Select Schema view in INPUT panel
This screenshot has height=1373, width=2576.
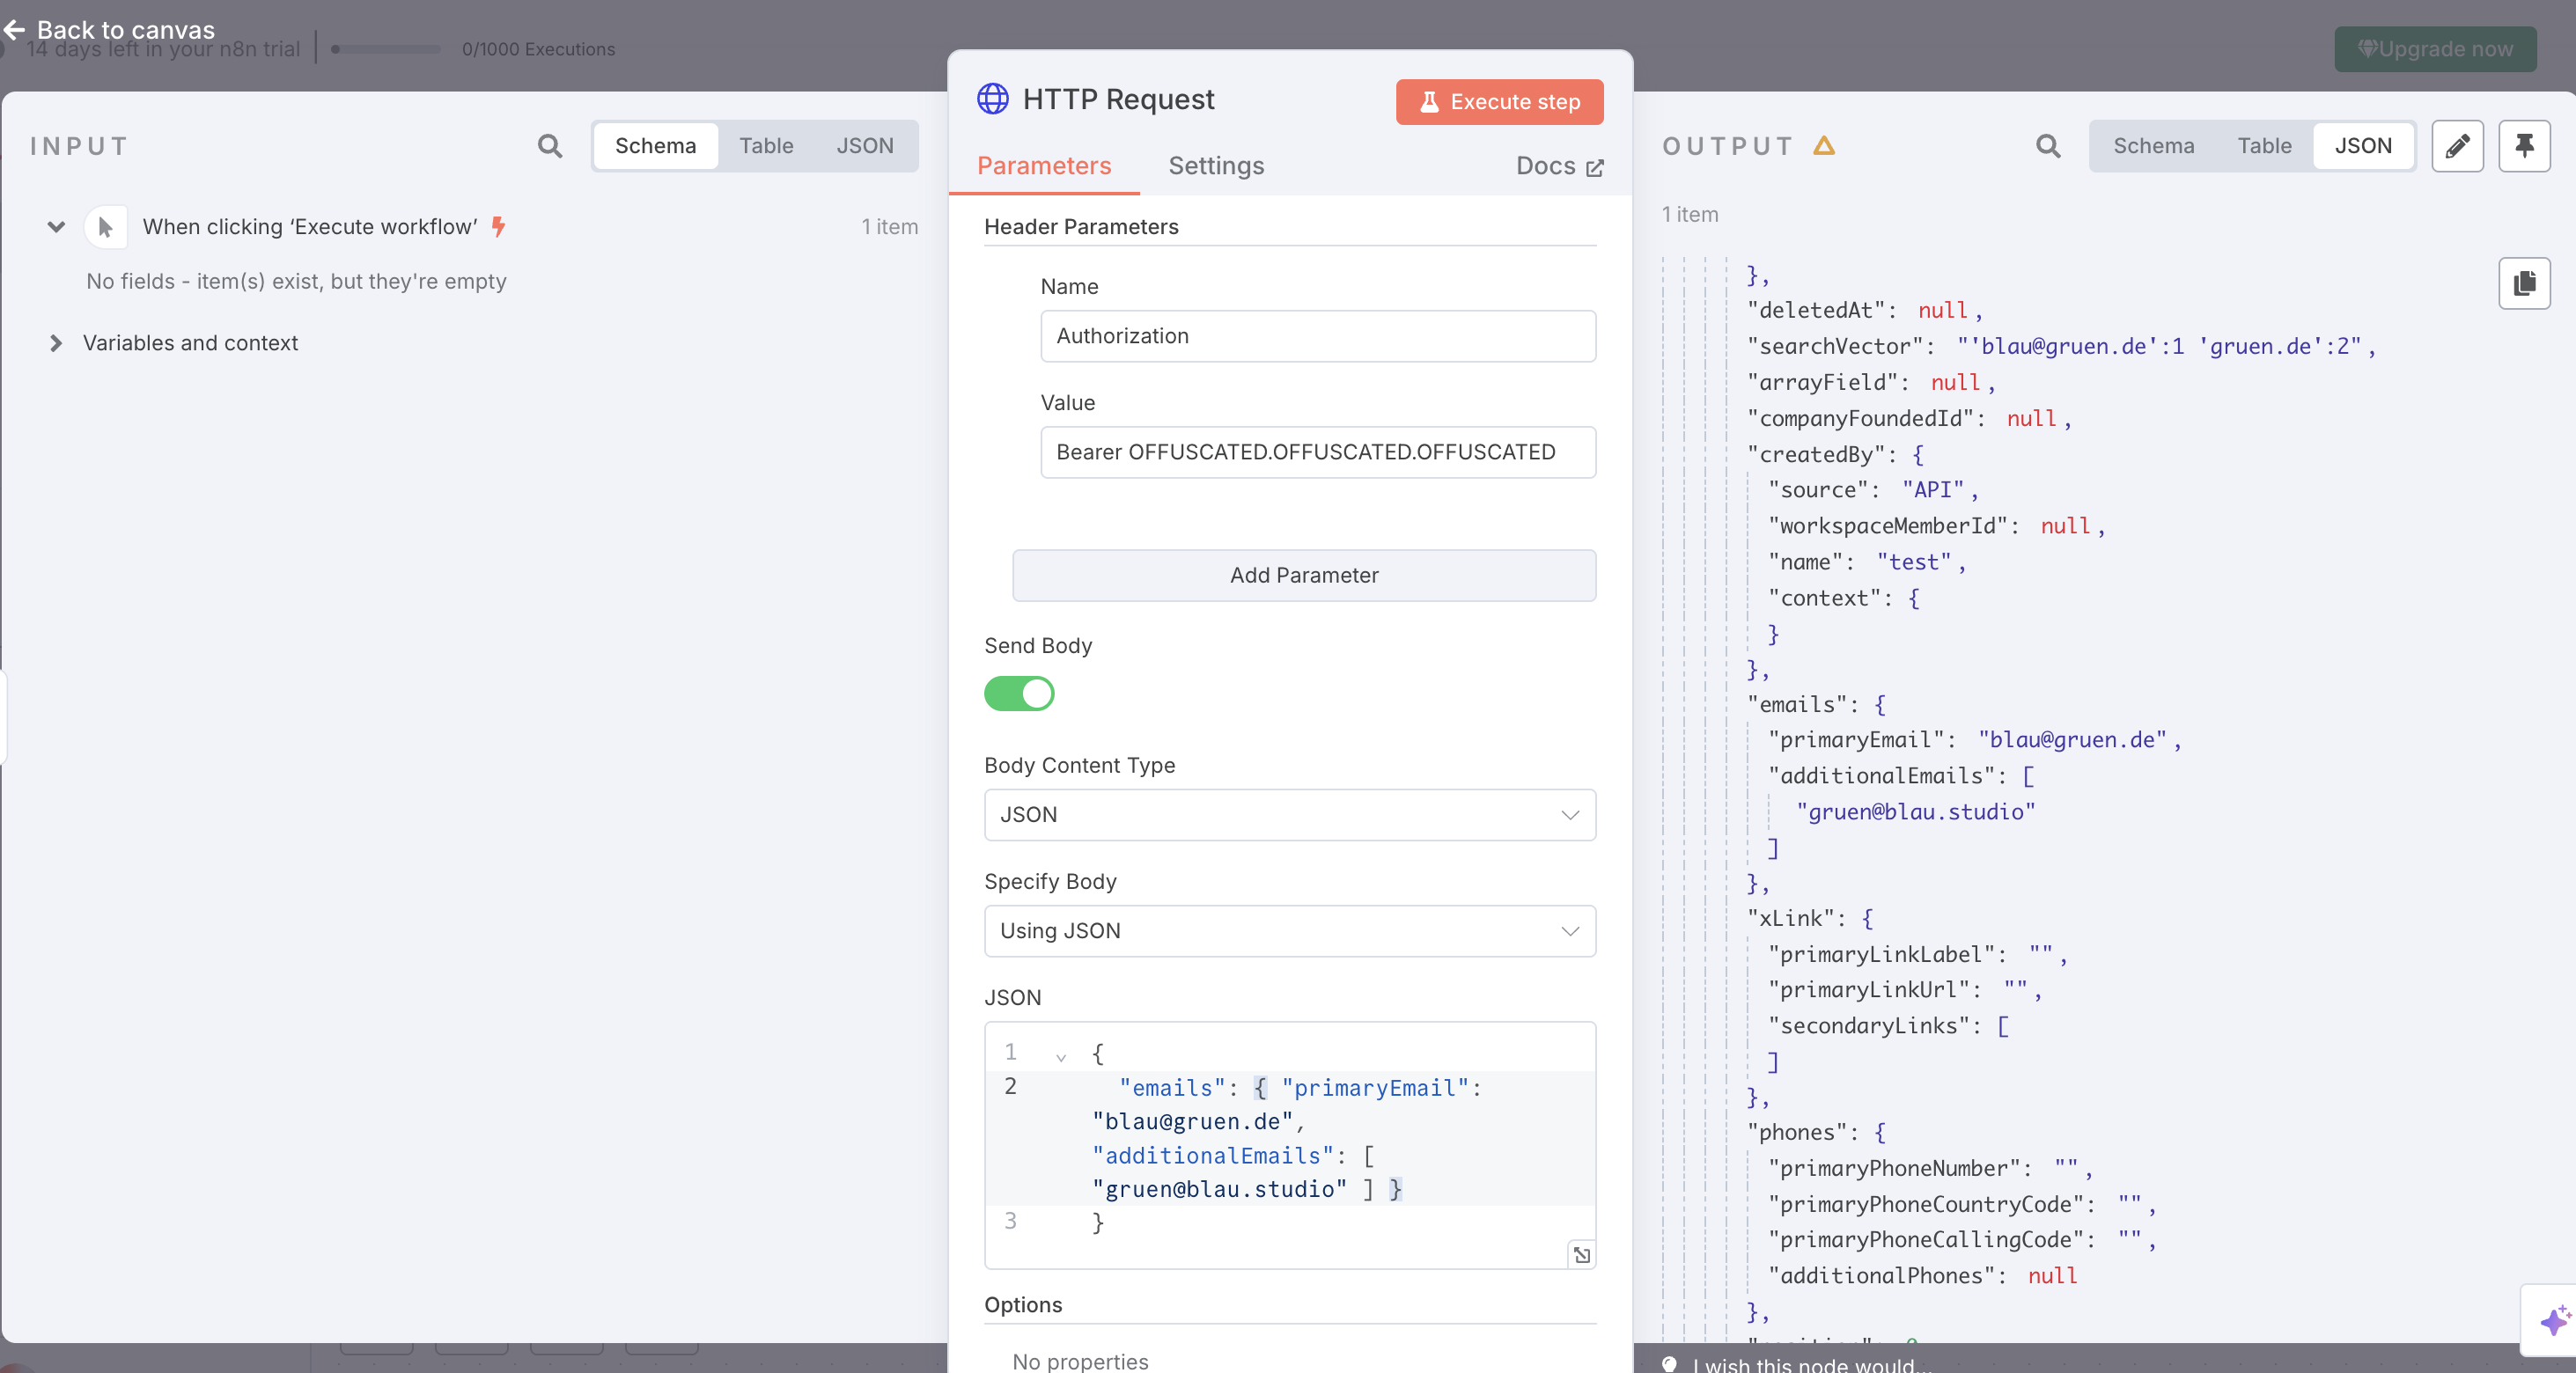pyautogui.click(x=655, y=146)
